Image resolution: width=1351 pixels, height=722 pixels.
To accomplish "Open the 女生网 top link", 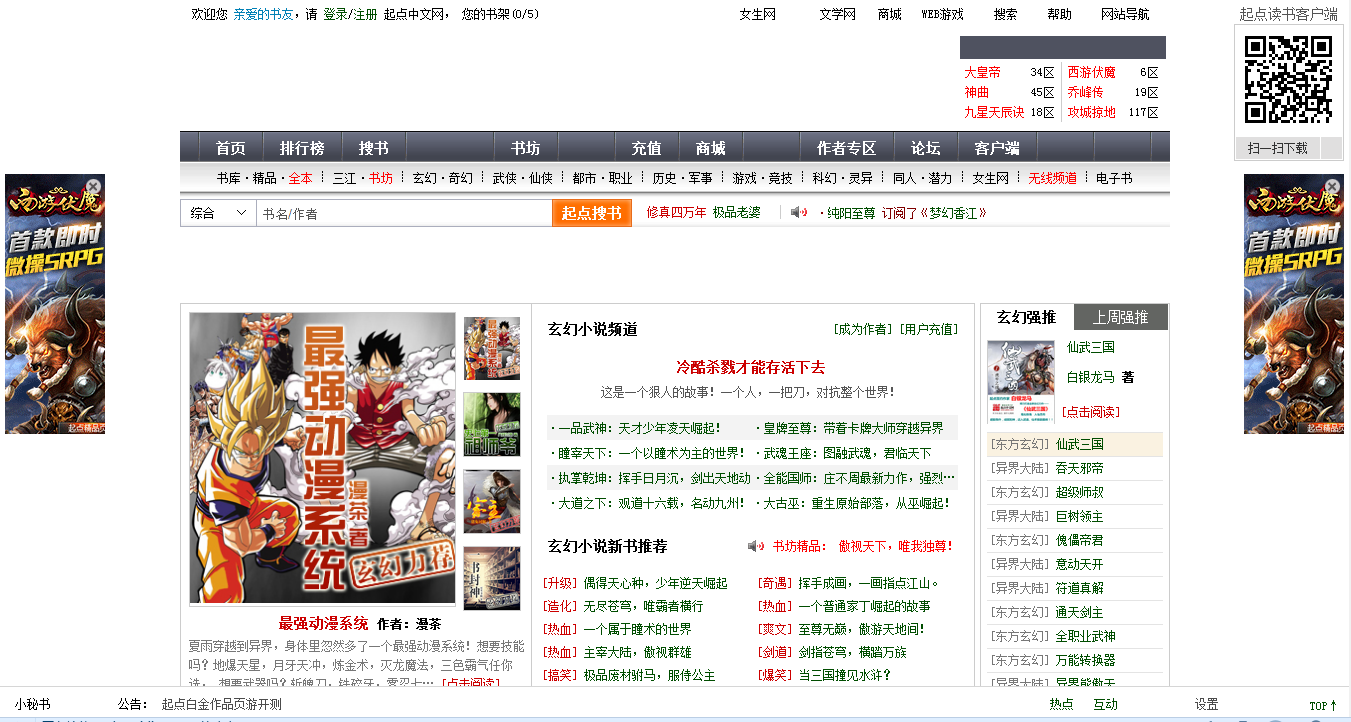I will pos(758,14).
